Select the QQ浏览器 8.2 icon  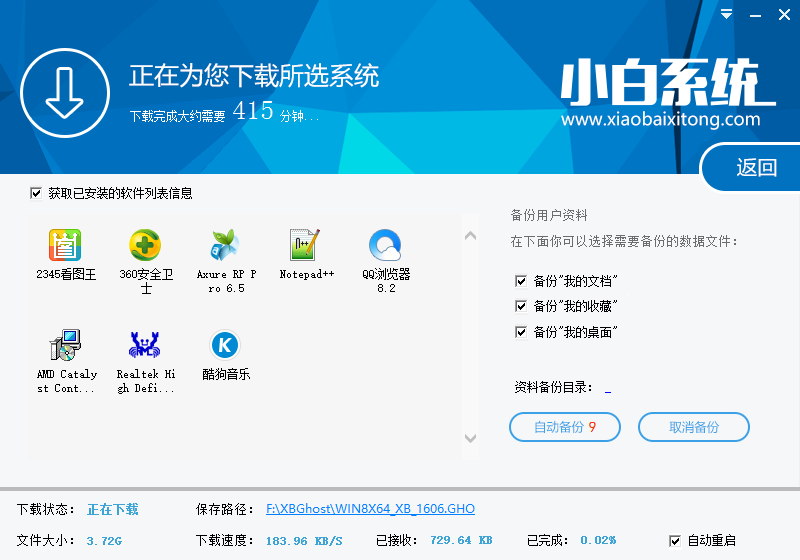tap(385, 245)
